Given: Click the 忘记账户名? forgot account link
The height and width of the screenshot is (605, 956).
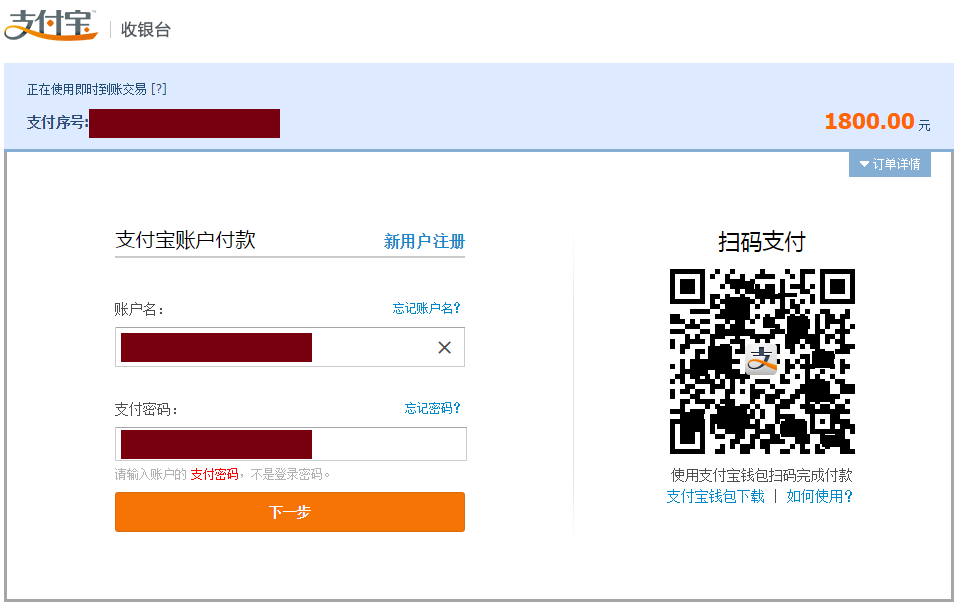Looking at the screenshot, I should tap(427, 308).
